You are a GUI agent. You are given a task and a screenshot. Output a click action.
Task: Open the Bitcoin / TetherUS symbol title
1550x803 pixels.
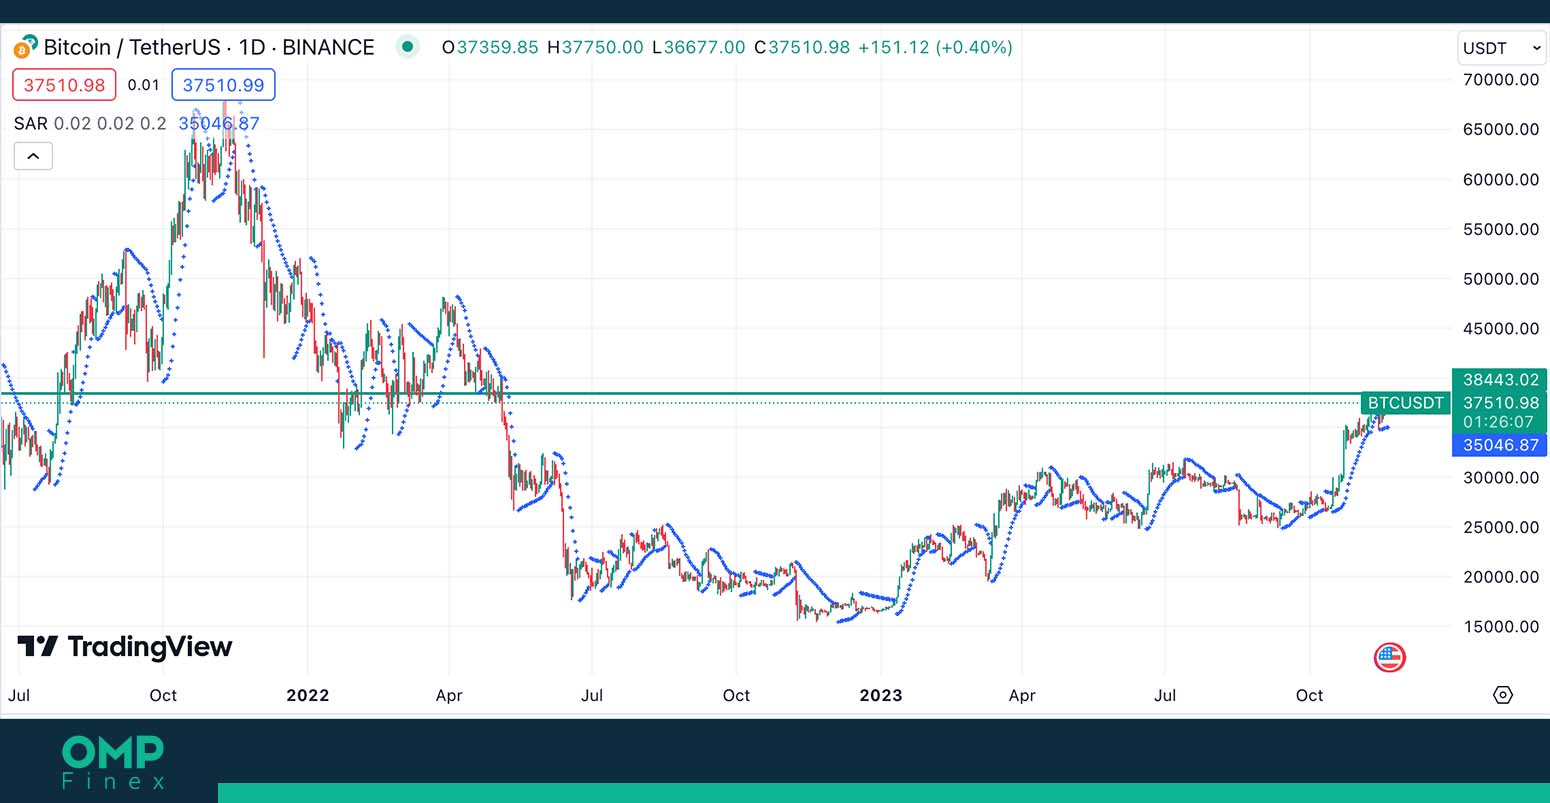(x=209, y=47)
